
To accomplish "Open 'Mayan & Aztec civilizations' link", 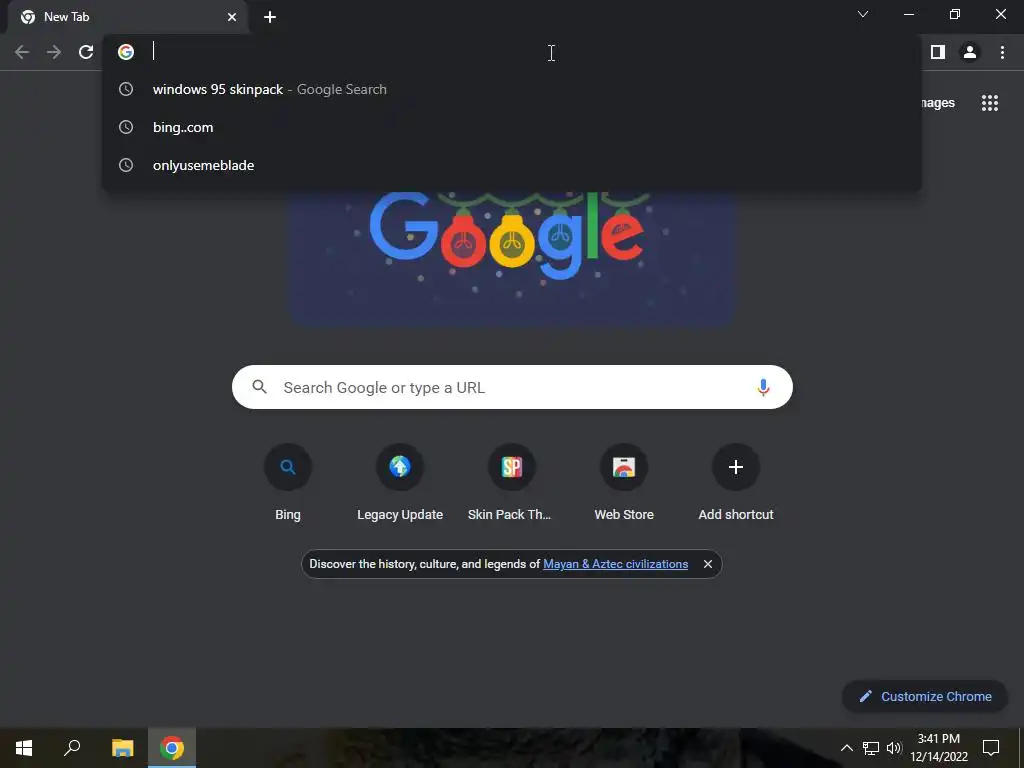I will pyautogui.click(x=615, y=564).
